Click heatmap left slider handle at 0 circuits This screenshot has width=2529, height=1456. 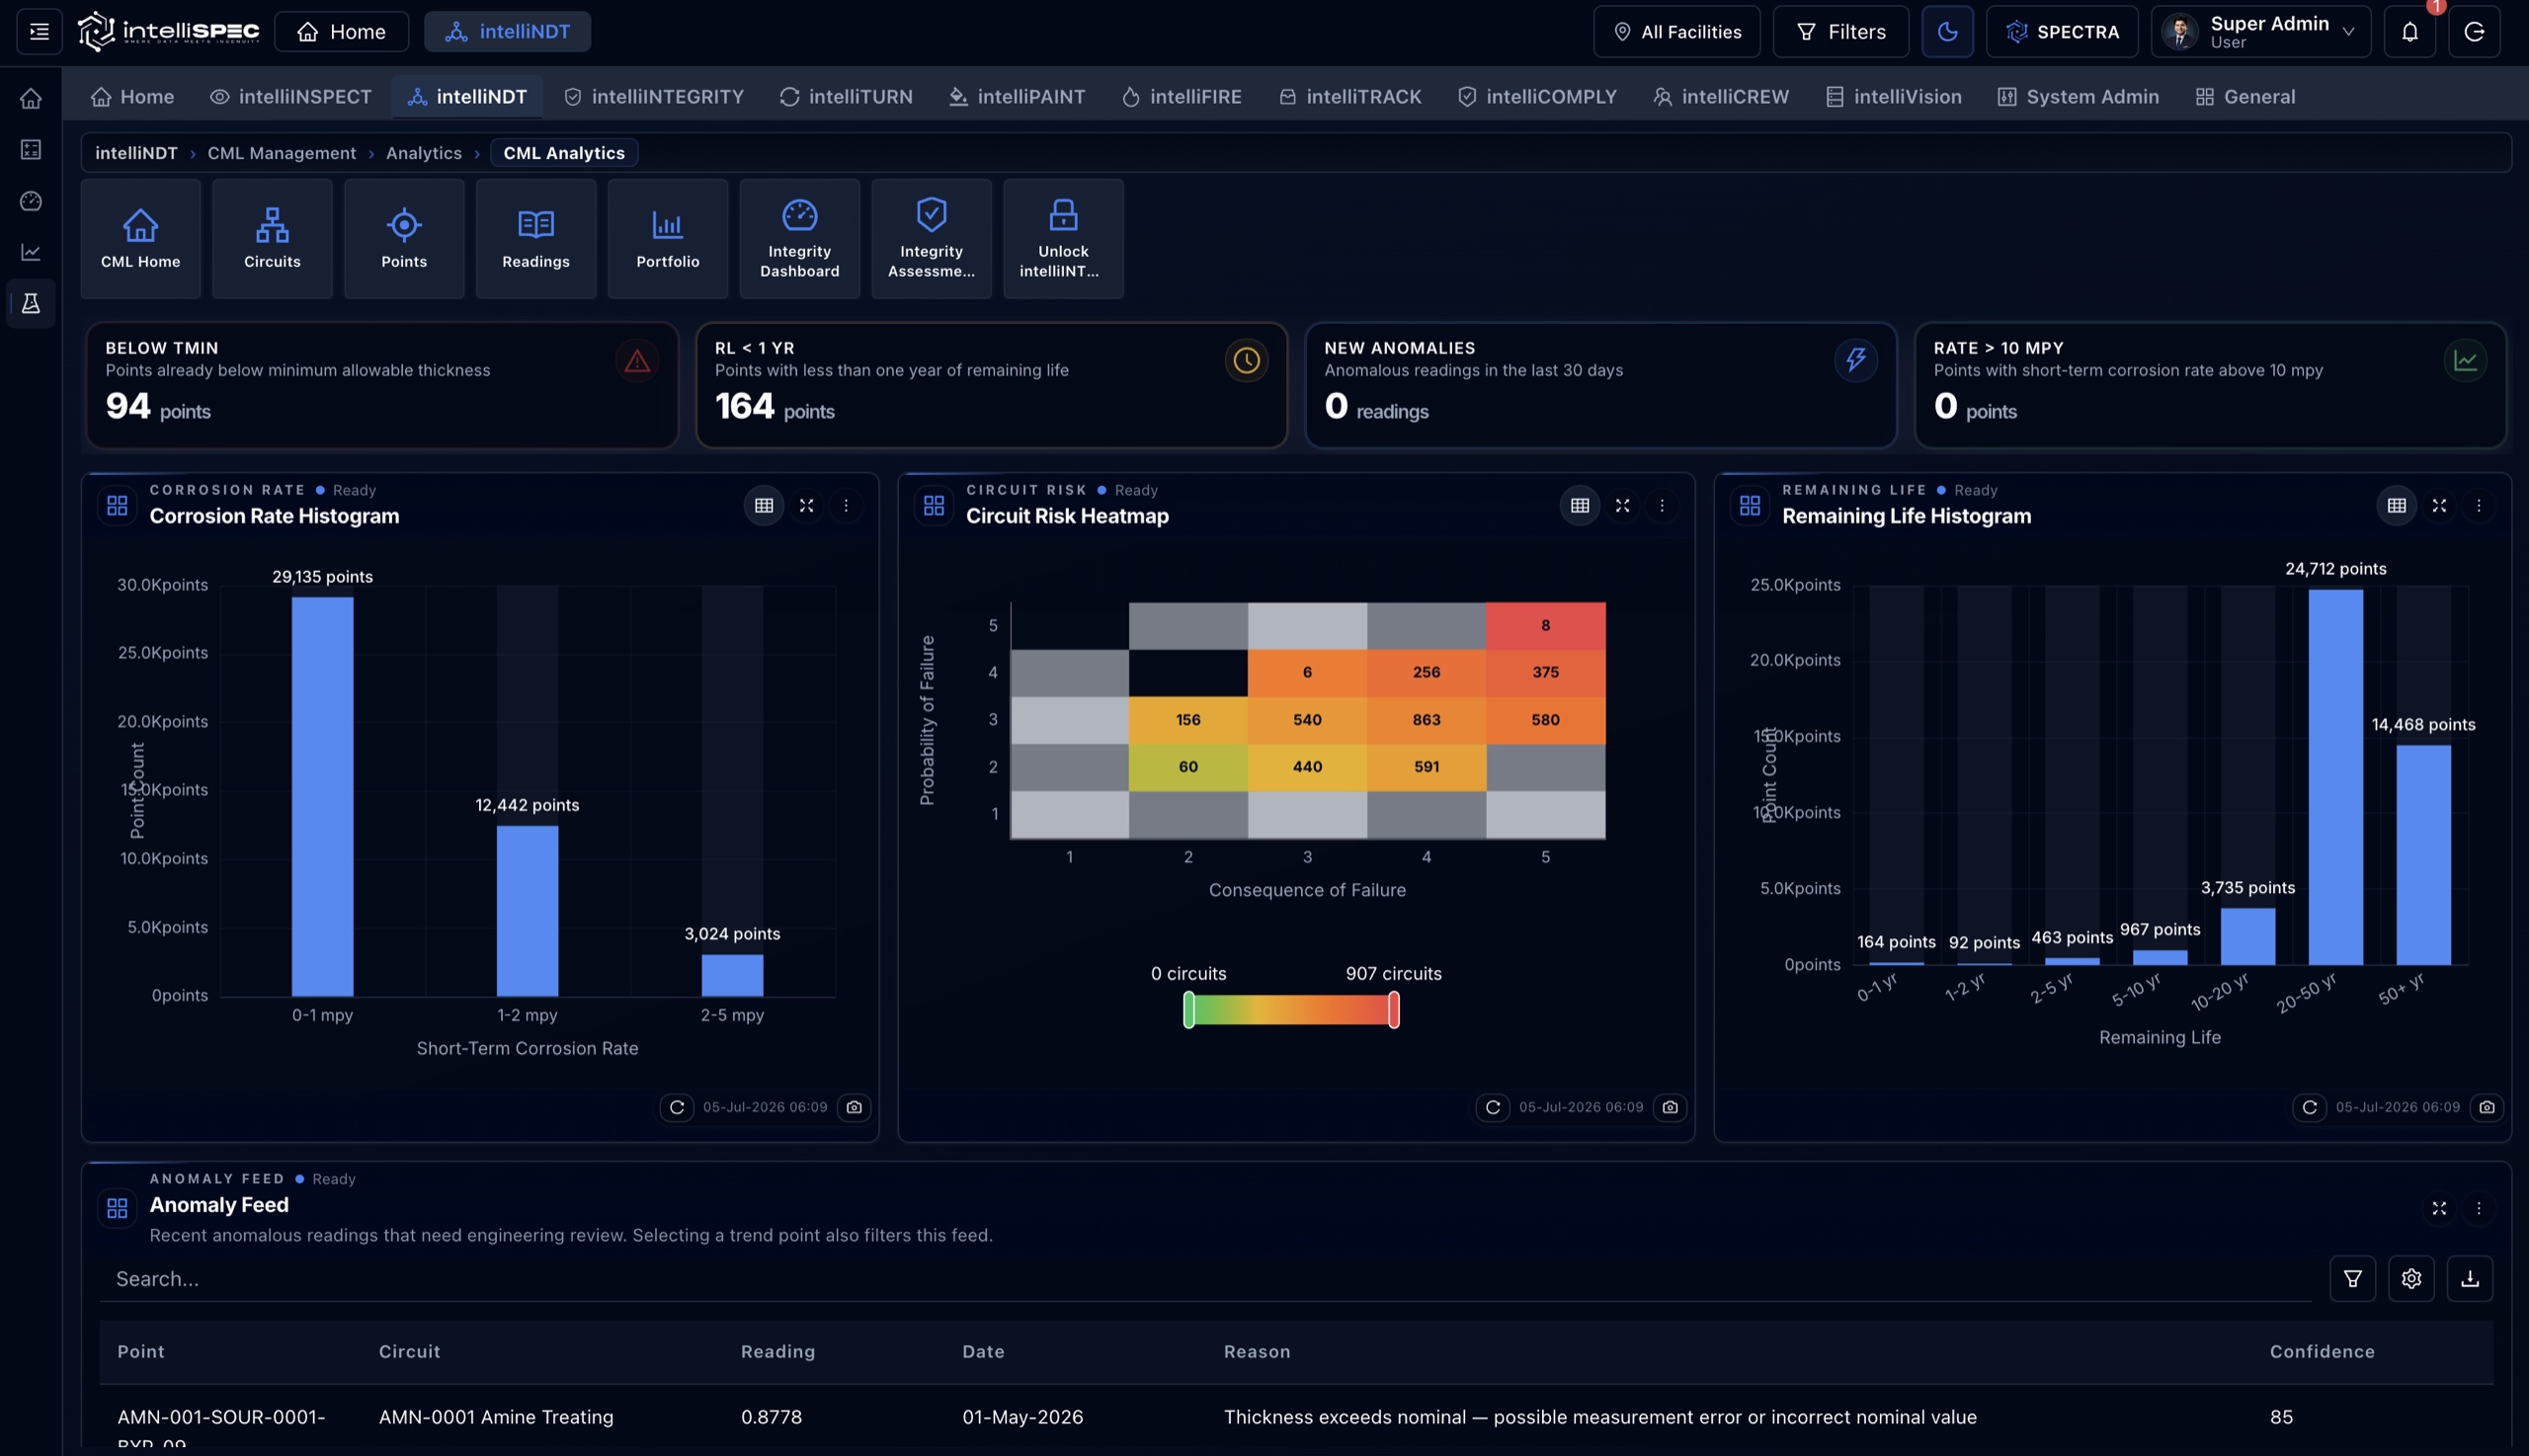coord(1188,1010)
